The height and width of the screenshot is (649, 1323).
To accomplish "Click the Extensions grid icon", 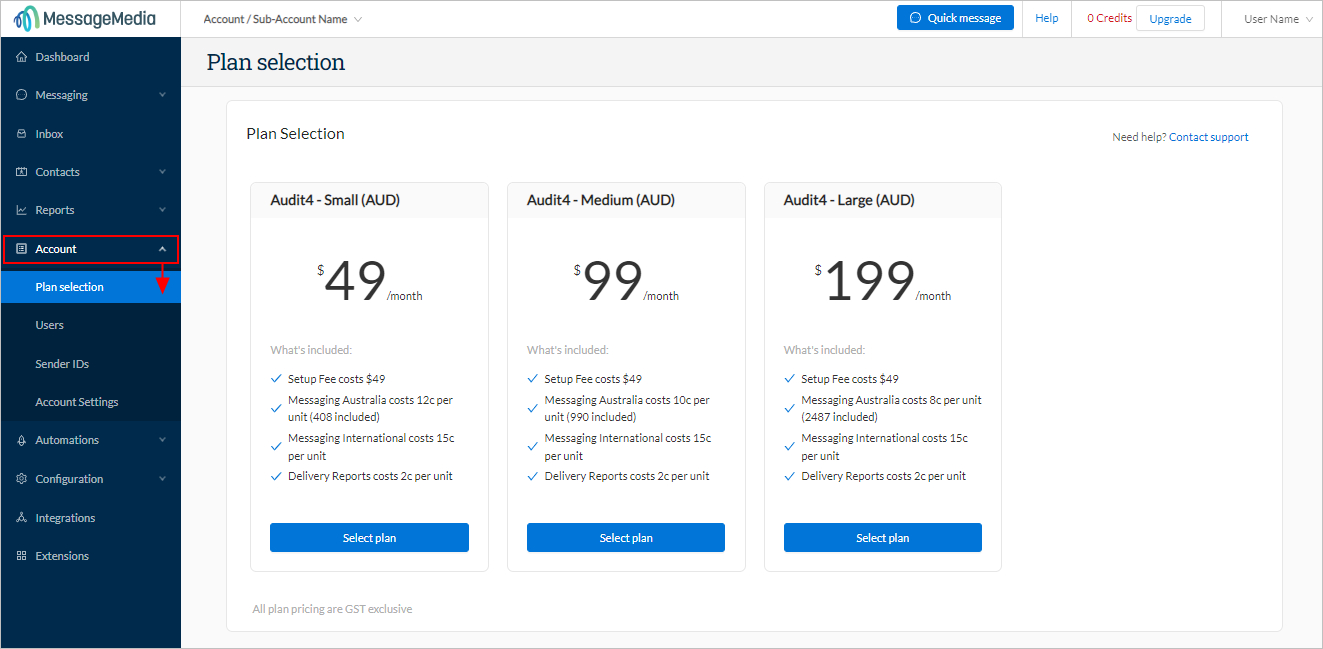I will (x=22, y=556).
